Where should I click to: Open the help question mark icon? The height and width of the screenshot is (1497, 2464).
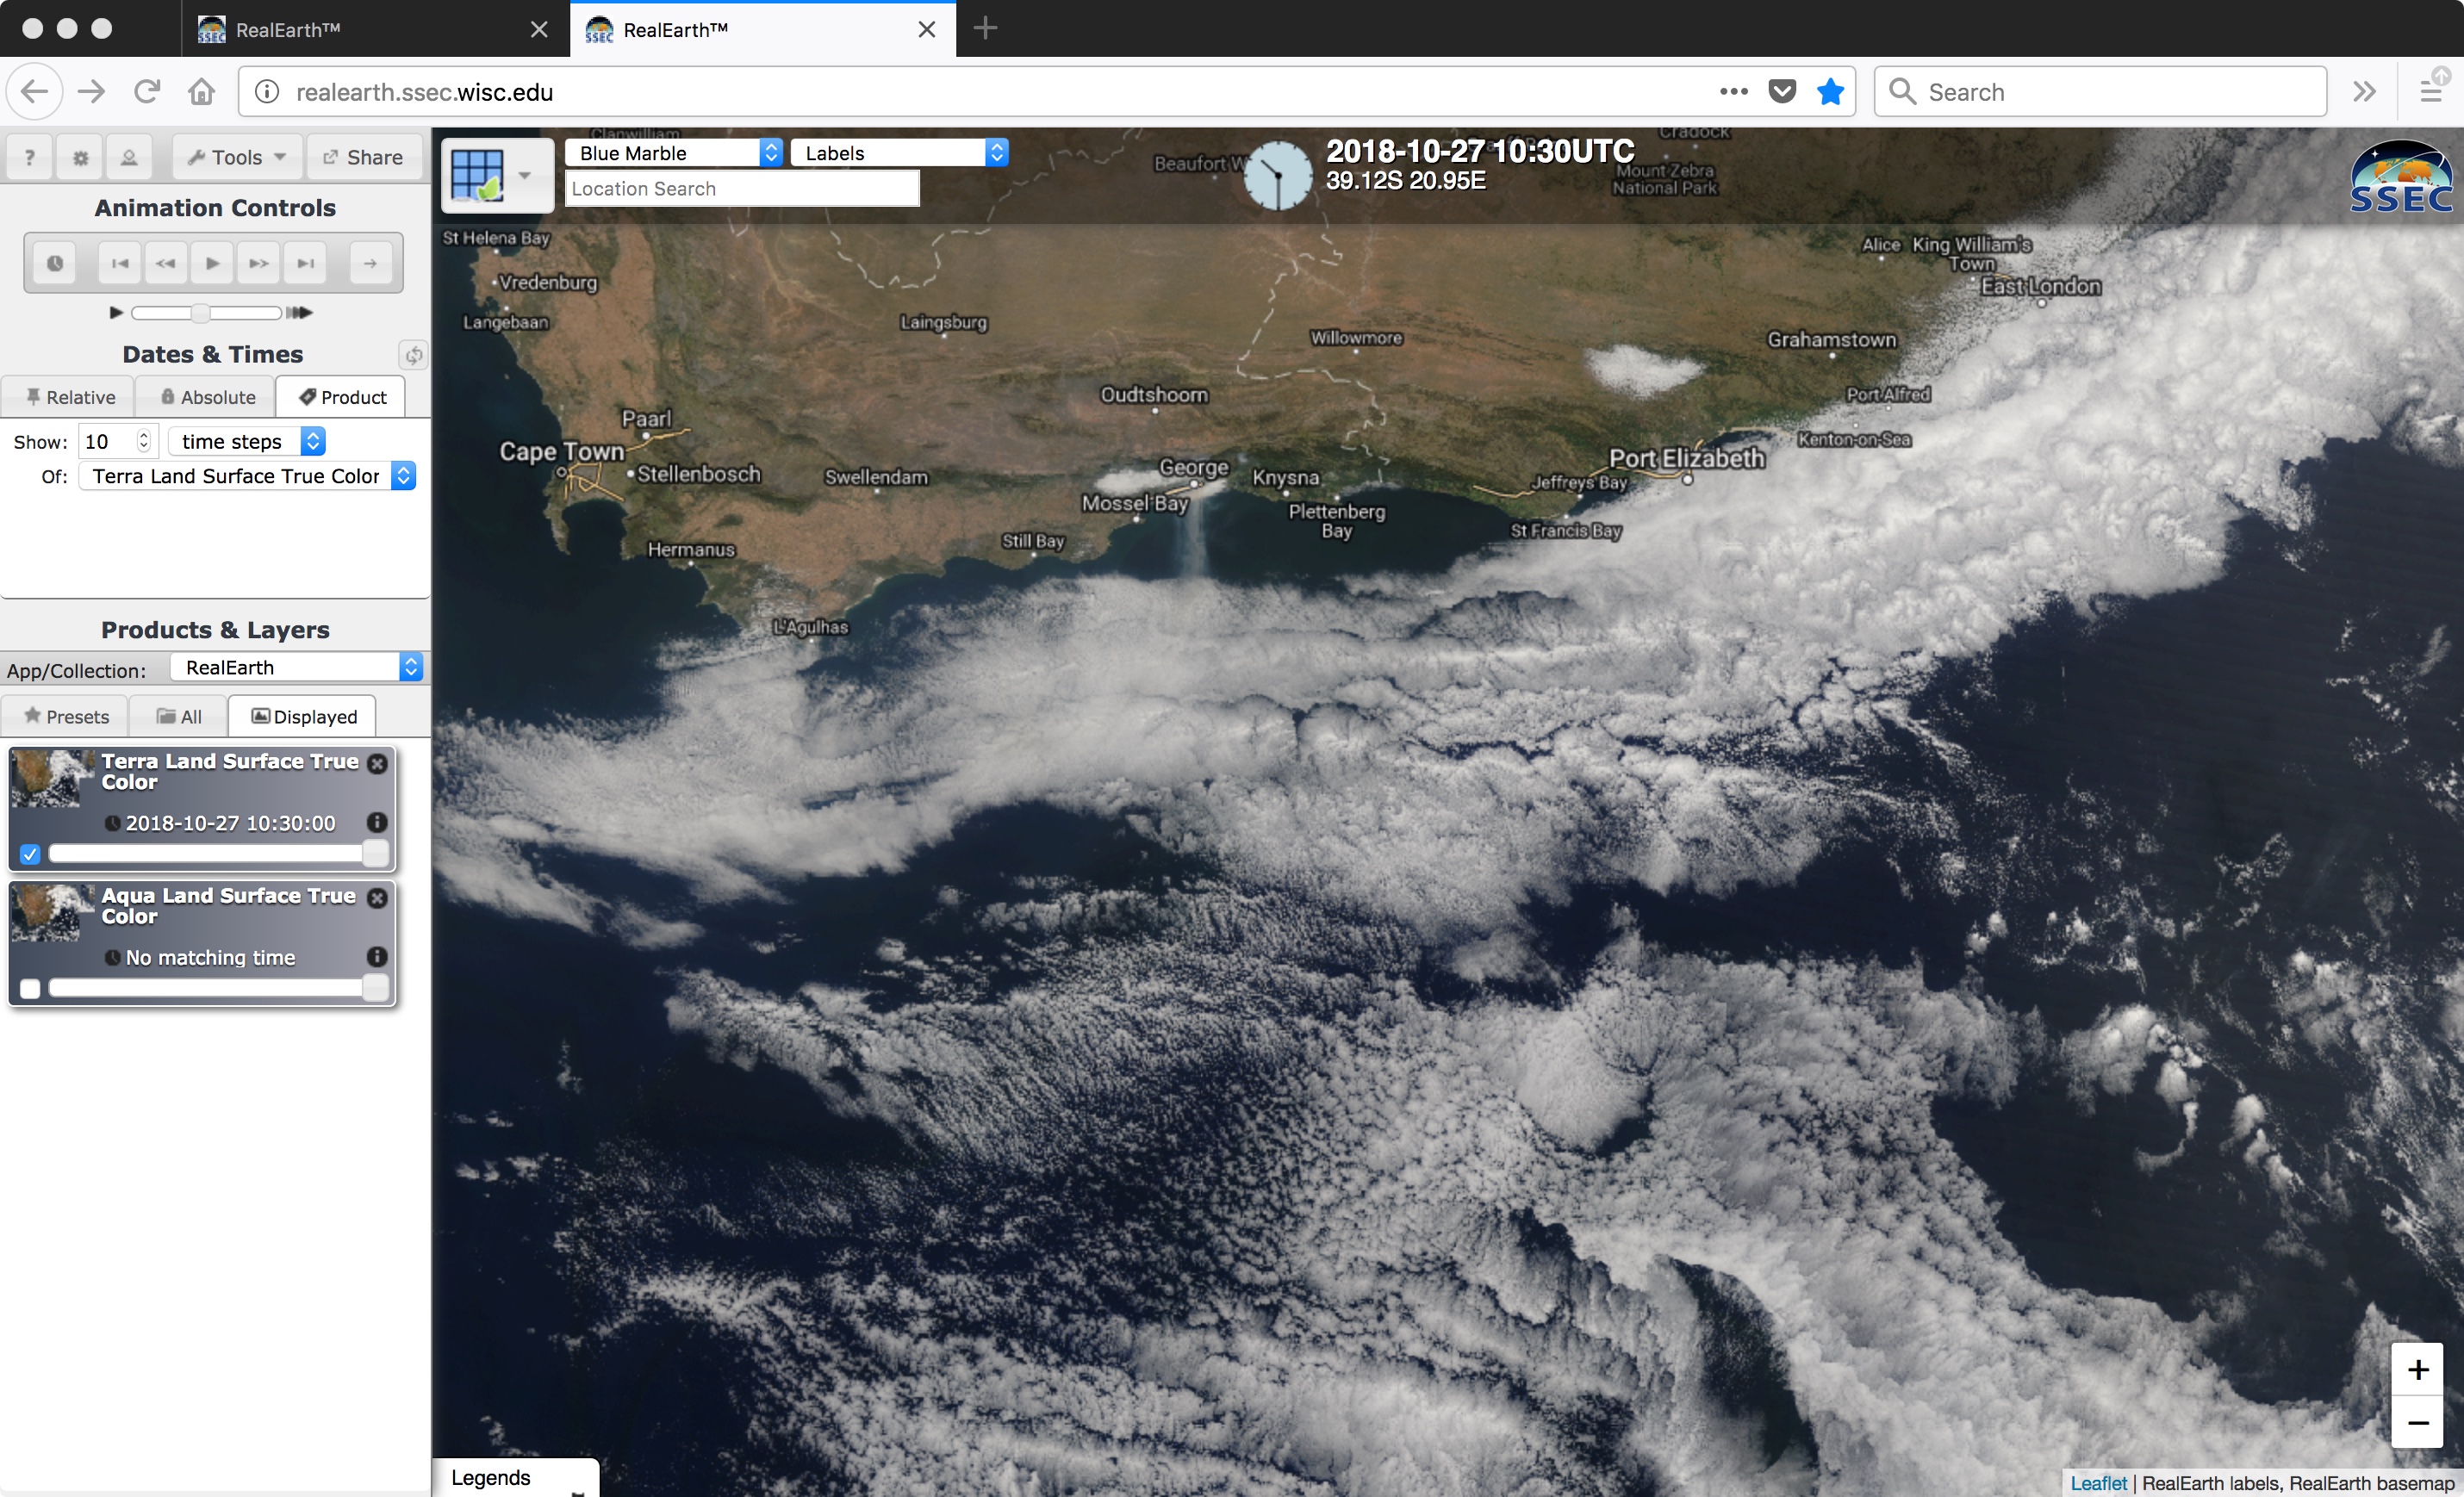tap(30, 157)
